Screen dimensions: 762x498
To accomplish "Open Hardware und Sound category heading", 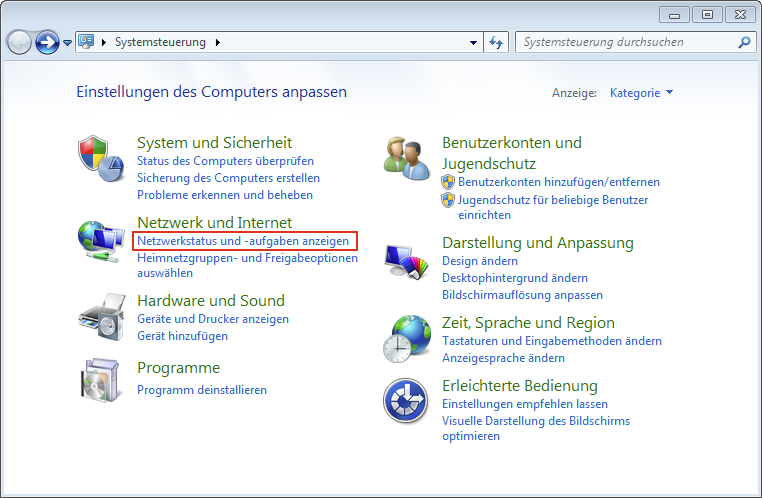I will click(211, 301).
